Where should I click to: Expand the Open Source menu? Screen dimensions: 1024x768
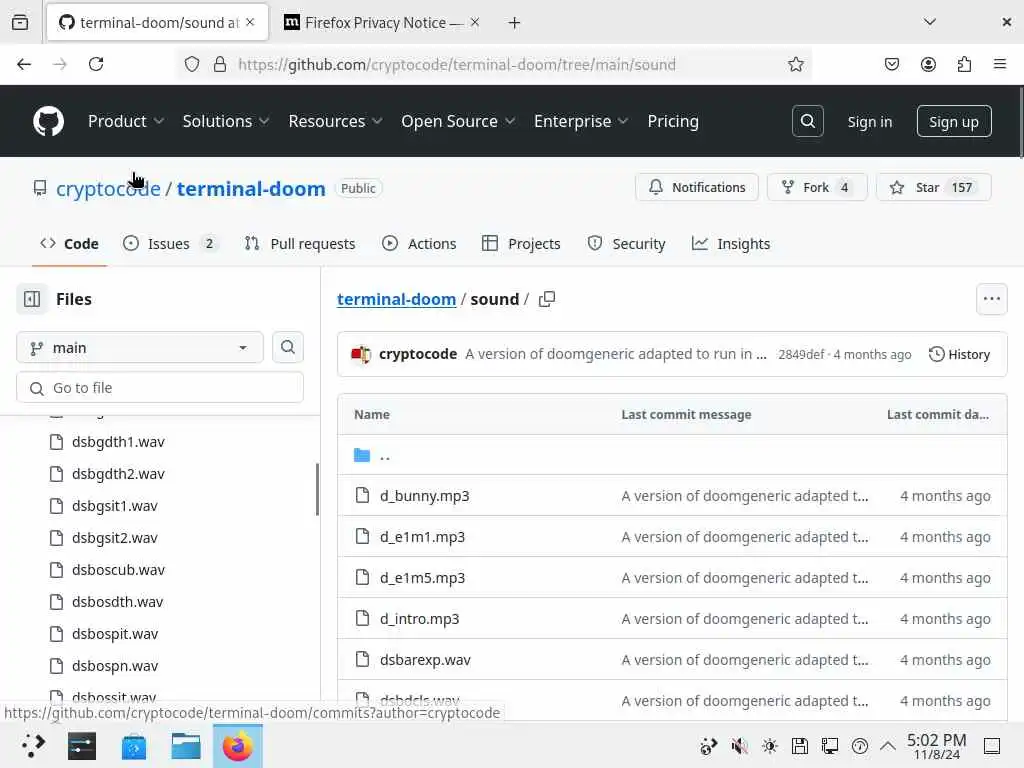tap(458, 121)
